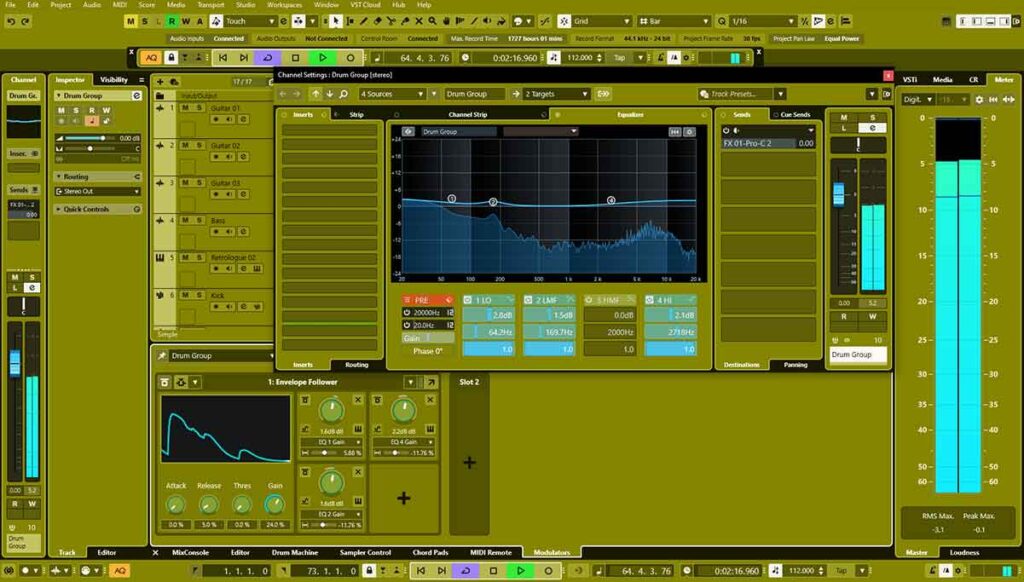Open the Grid snap type dropdown
1024x582 pixels.
(601, 21)
